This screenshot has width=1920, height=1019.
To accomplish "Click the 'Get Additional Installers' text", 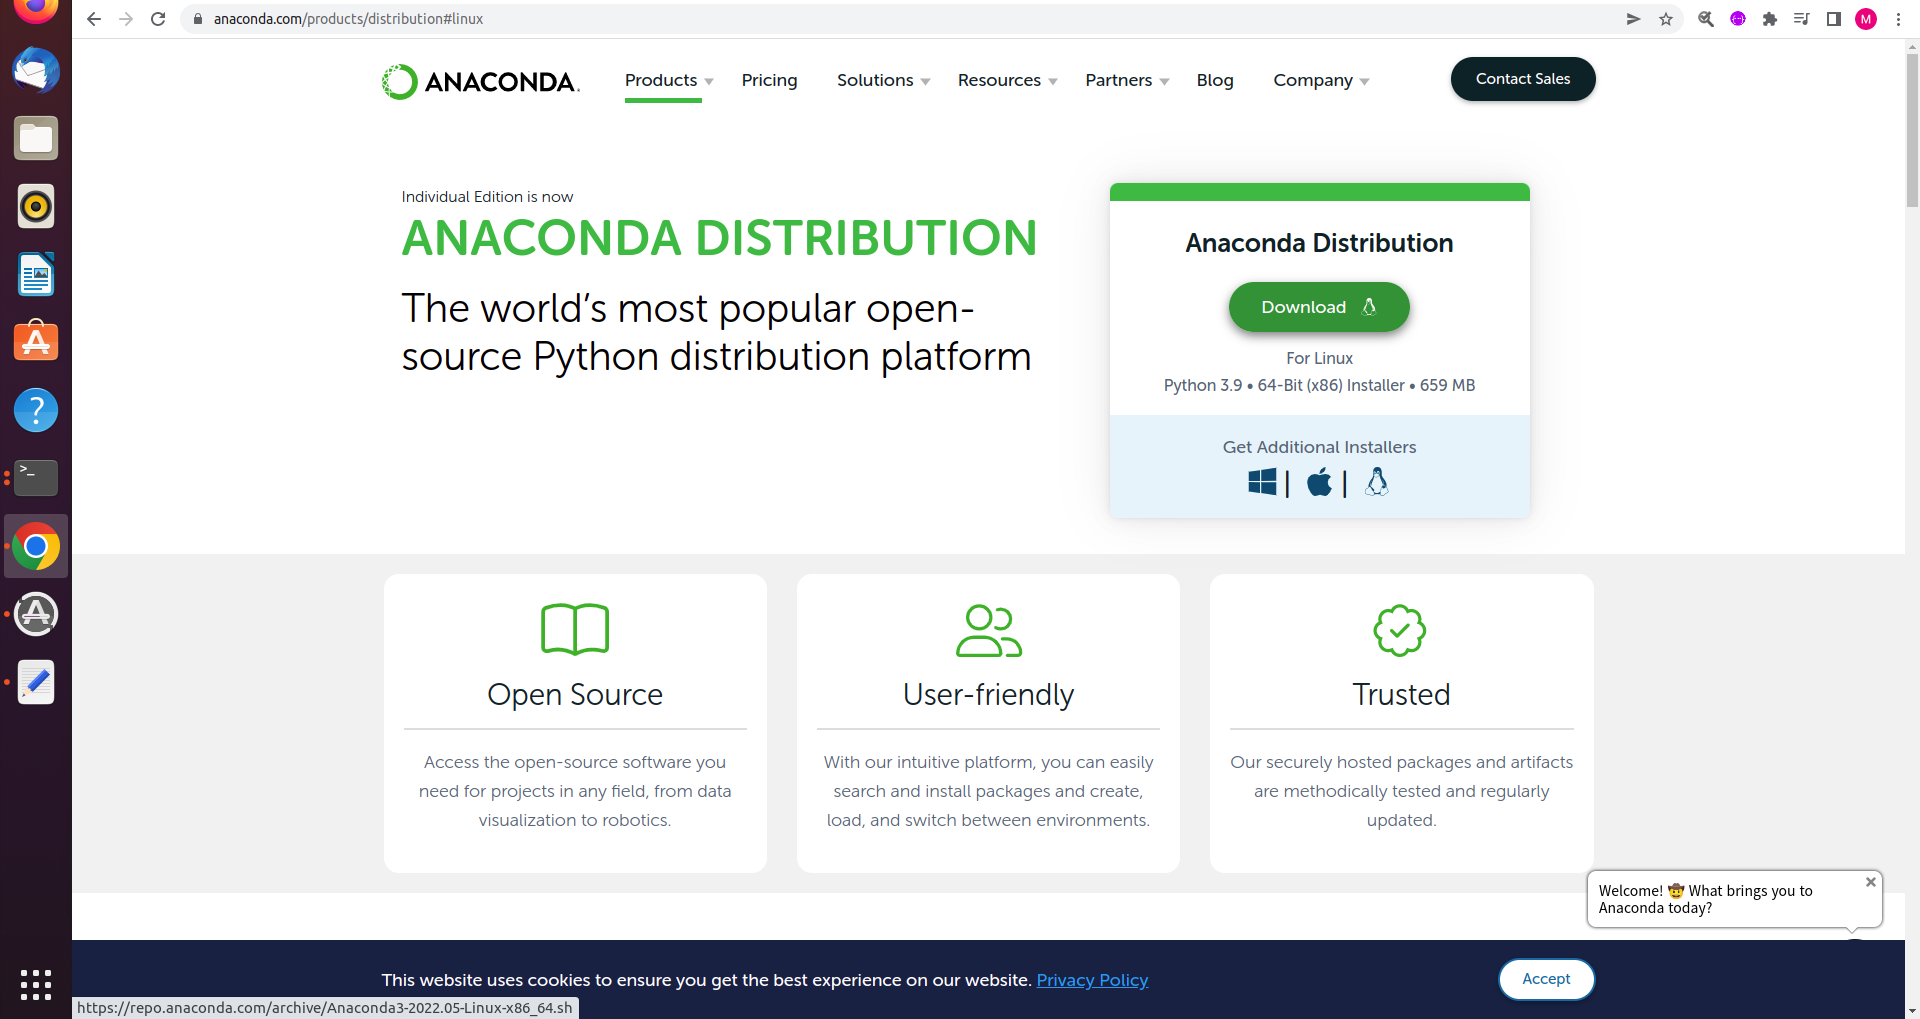I will coord(1319,447).
